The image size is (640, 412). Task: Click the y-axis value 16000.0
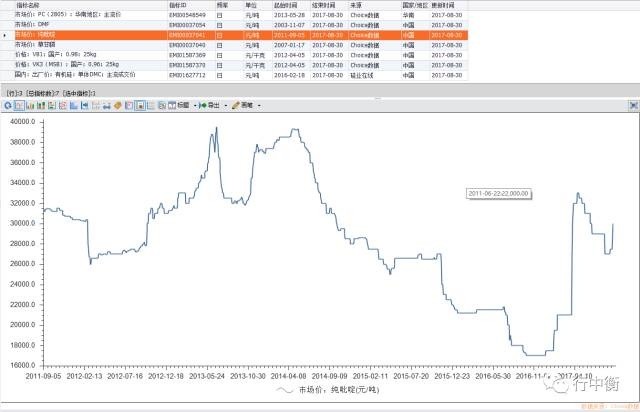point(22,365)
